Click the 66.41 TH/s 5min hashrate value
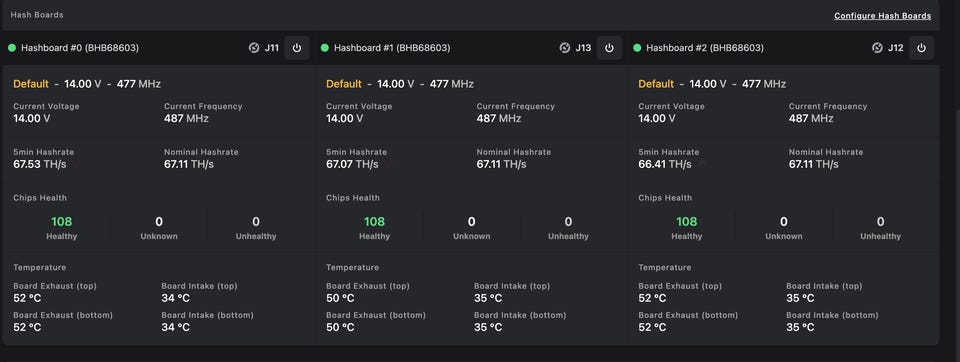 (665, 164)
